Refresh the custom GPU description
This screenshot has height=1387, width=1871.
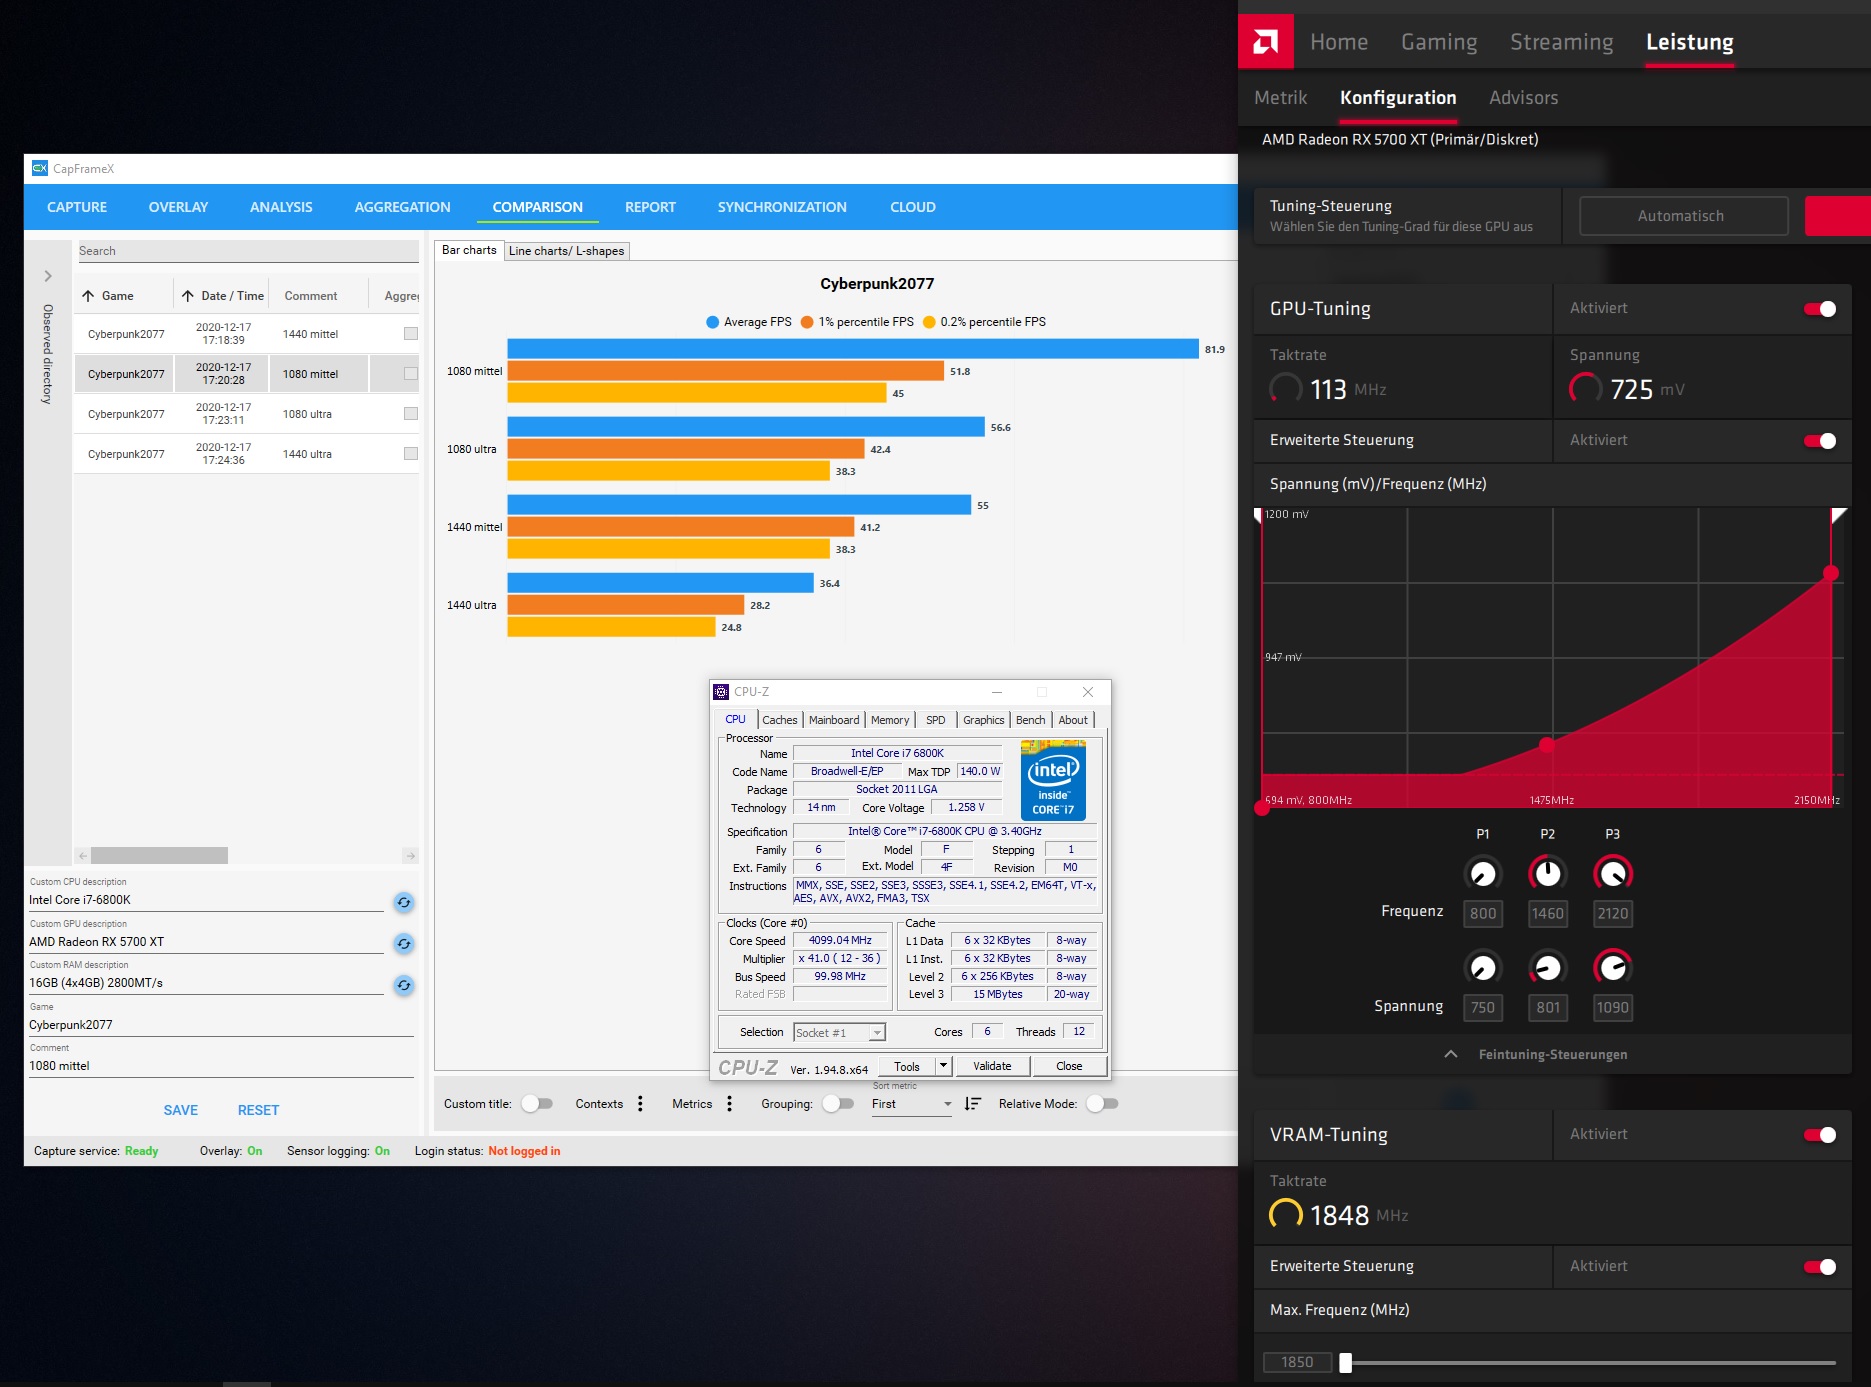pos(404,943)
